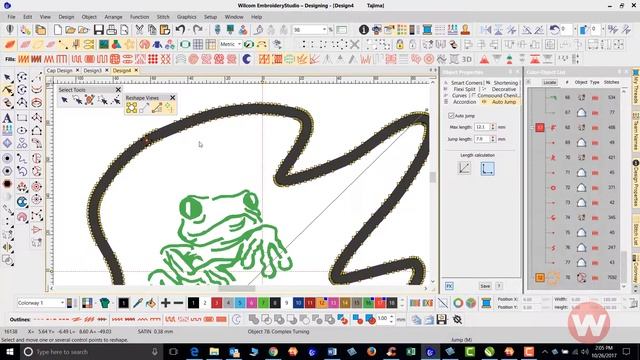
Task: Open the Colorway 1 dropdown
Action: click(x=62, y=303)
